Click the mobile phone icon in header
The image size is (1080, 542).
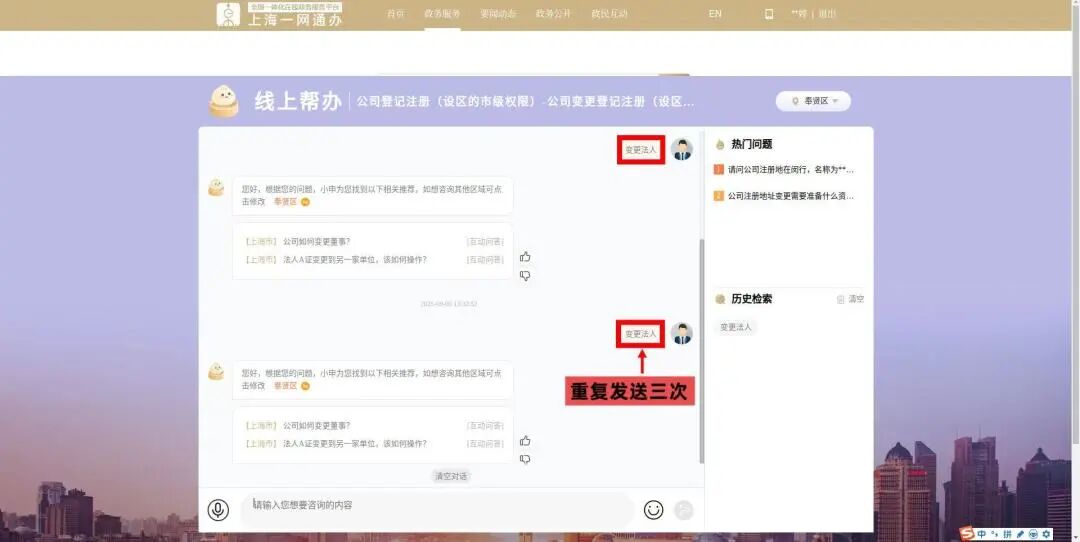[769, 14]
